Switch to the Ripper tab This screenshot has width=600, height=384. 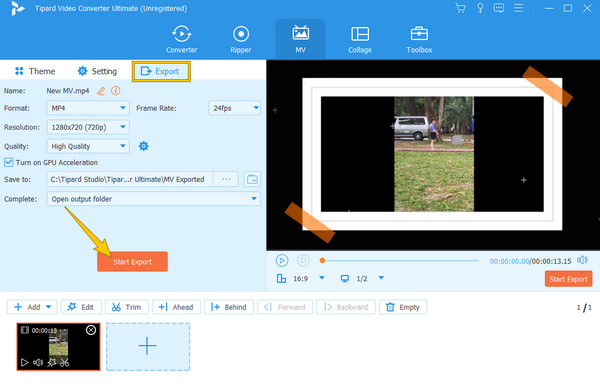point(241,39)
